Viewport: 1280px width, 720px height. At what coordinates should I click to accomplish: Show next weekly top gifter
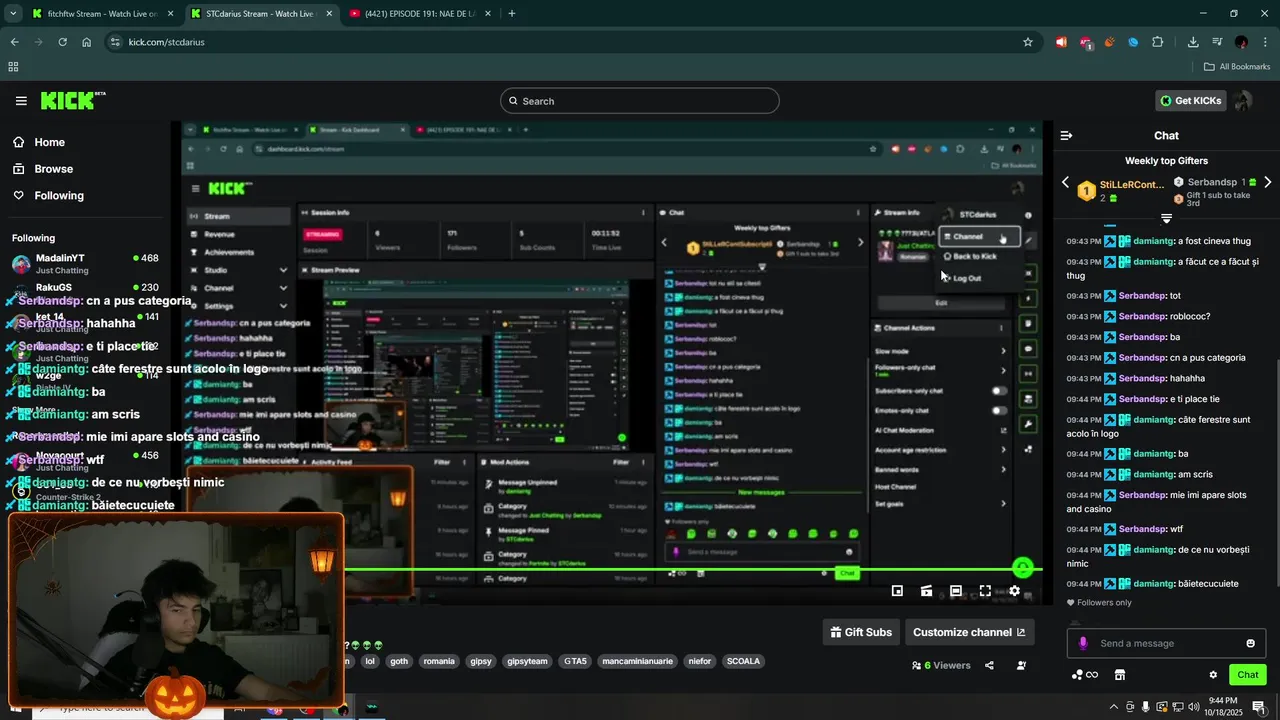[x=1268, y=183]
